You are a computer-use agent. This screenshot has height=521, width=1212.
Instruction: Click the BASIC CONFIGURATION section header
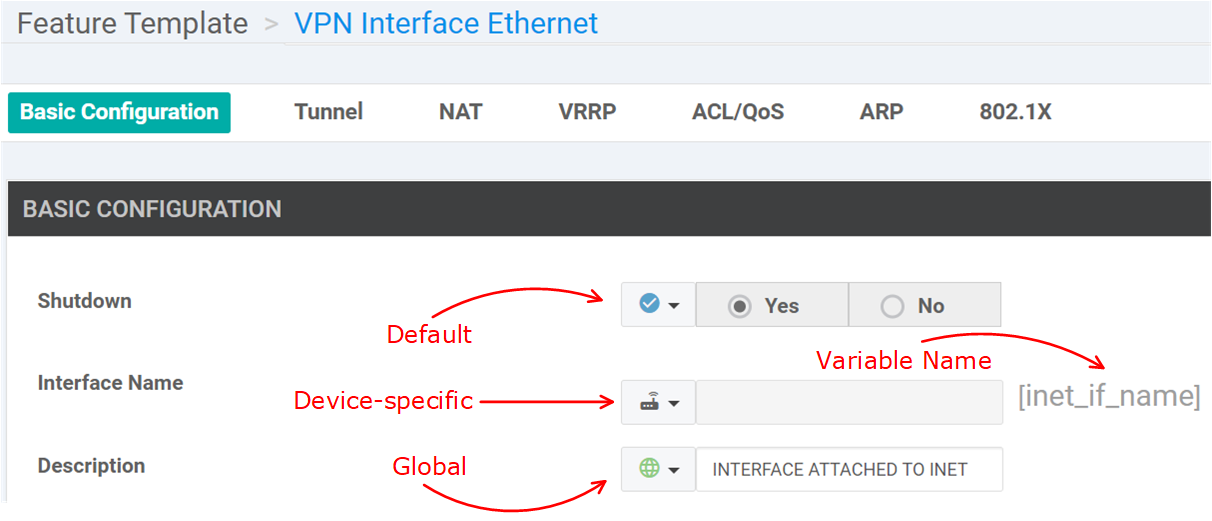[x=152, y=209]
